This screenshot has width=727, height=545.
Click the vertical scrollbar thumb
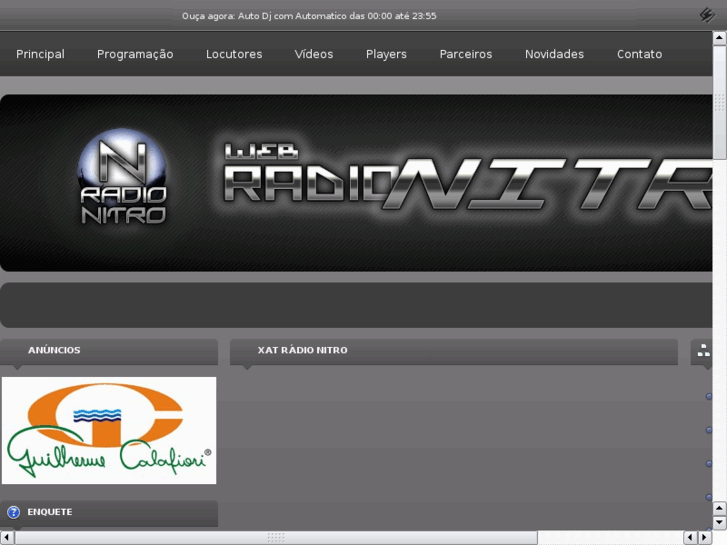[720, 102]
